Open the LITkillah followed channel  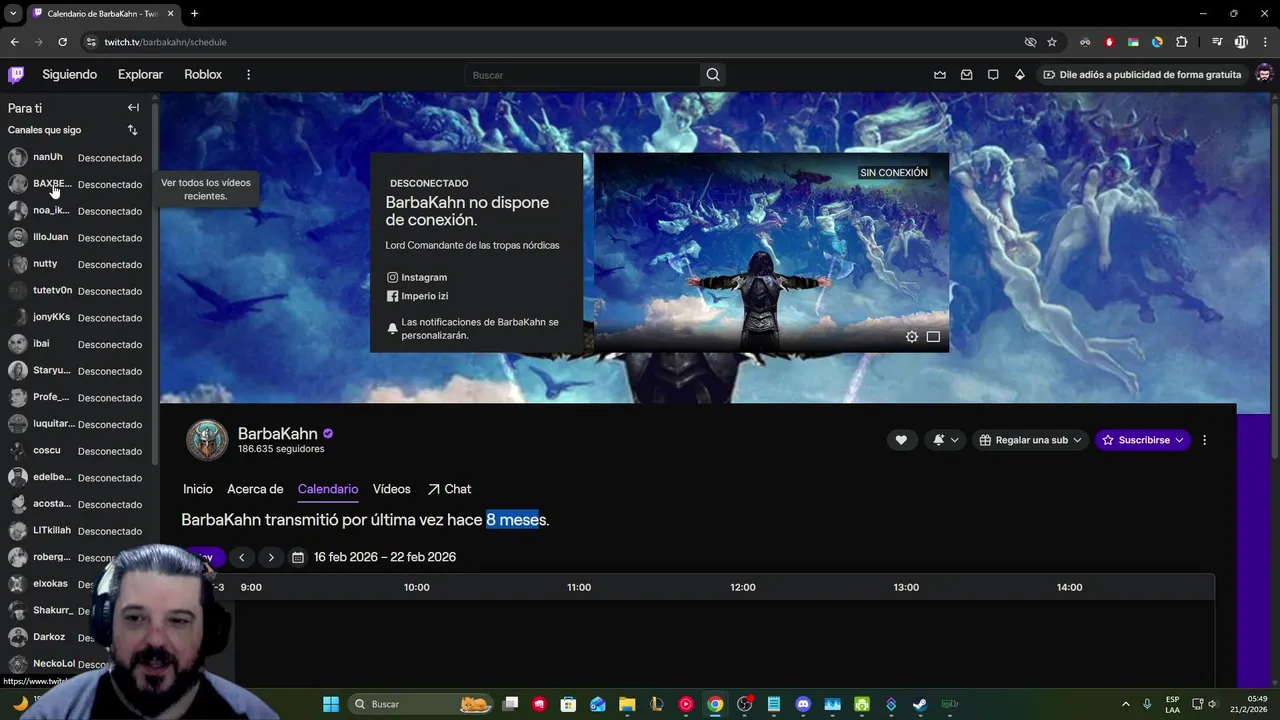(x=78, y=531)
